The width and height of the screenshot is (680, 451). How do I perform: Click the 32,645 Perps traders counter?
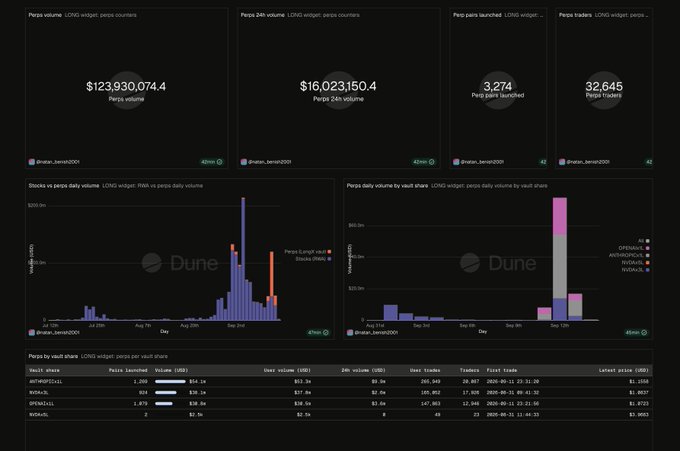pyautogui.click(x=604, y=86)
